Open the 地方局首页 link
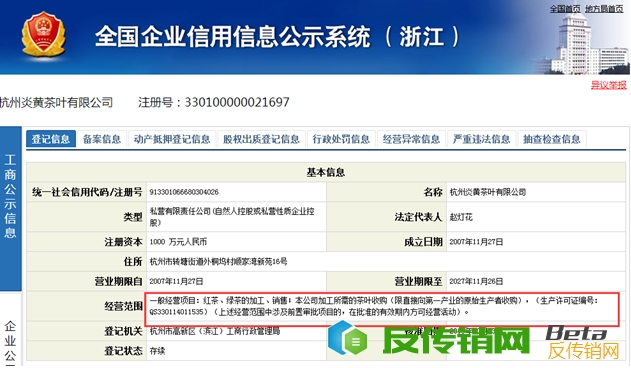This screenshot has height=368, width=631. tap(604, 8)
